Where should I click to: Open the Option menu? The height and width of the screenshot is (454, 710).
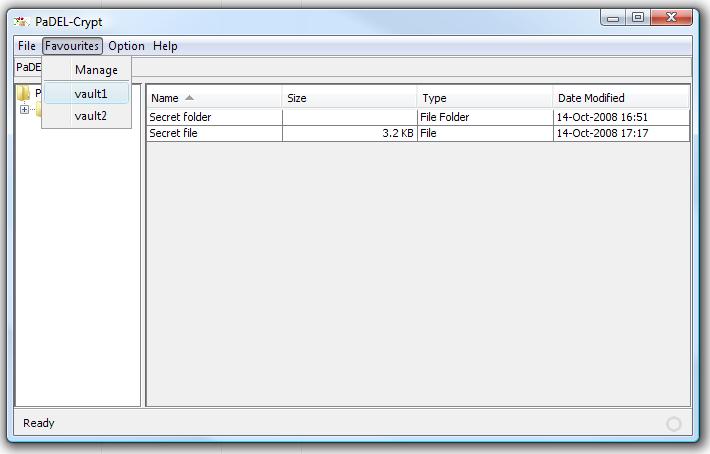(126, 46)
